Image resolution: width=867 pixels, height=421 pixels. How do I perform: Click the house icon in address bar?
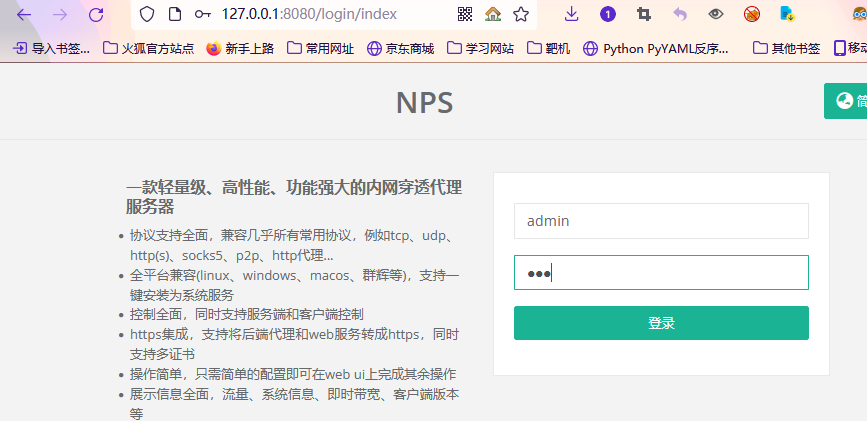click(493, 14)
